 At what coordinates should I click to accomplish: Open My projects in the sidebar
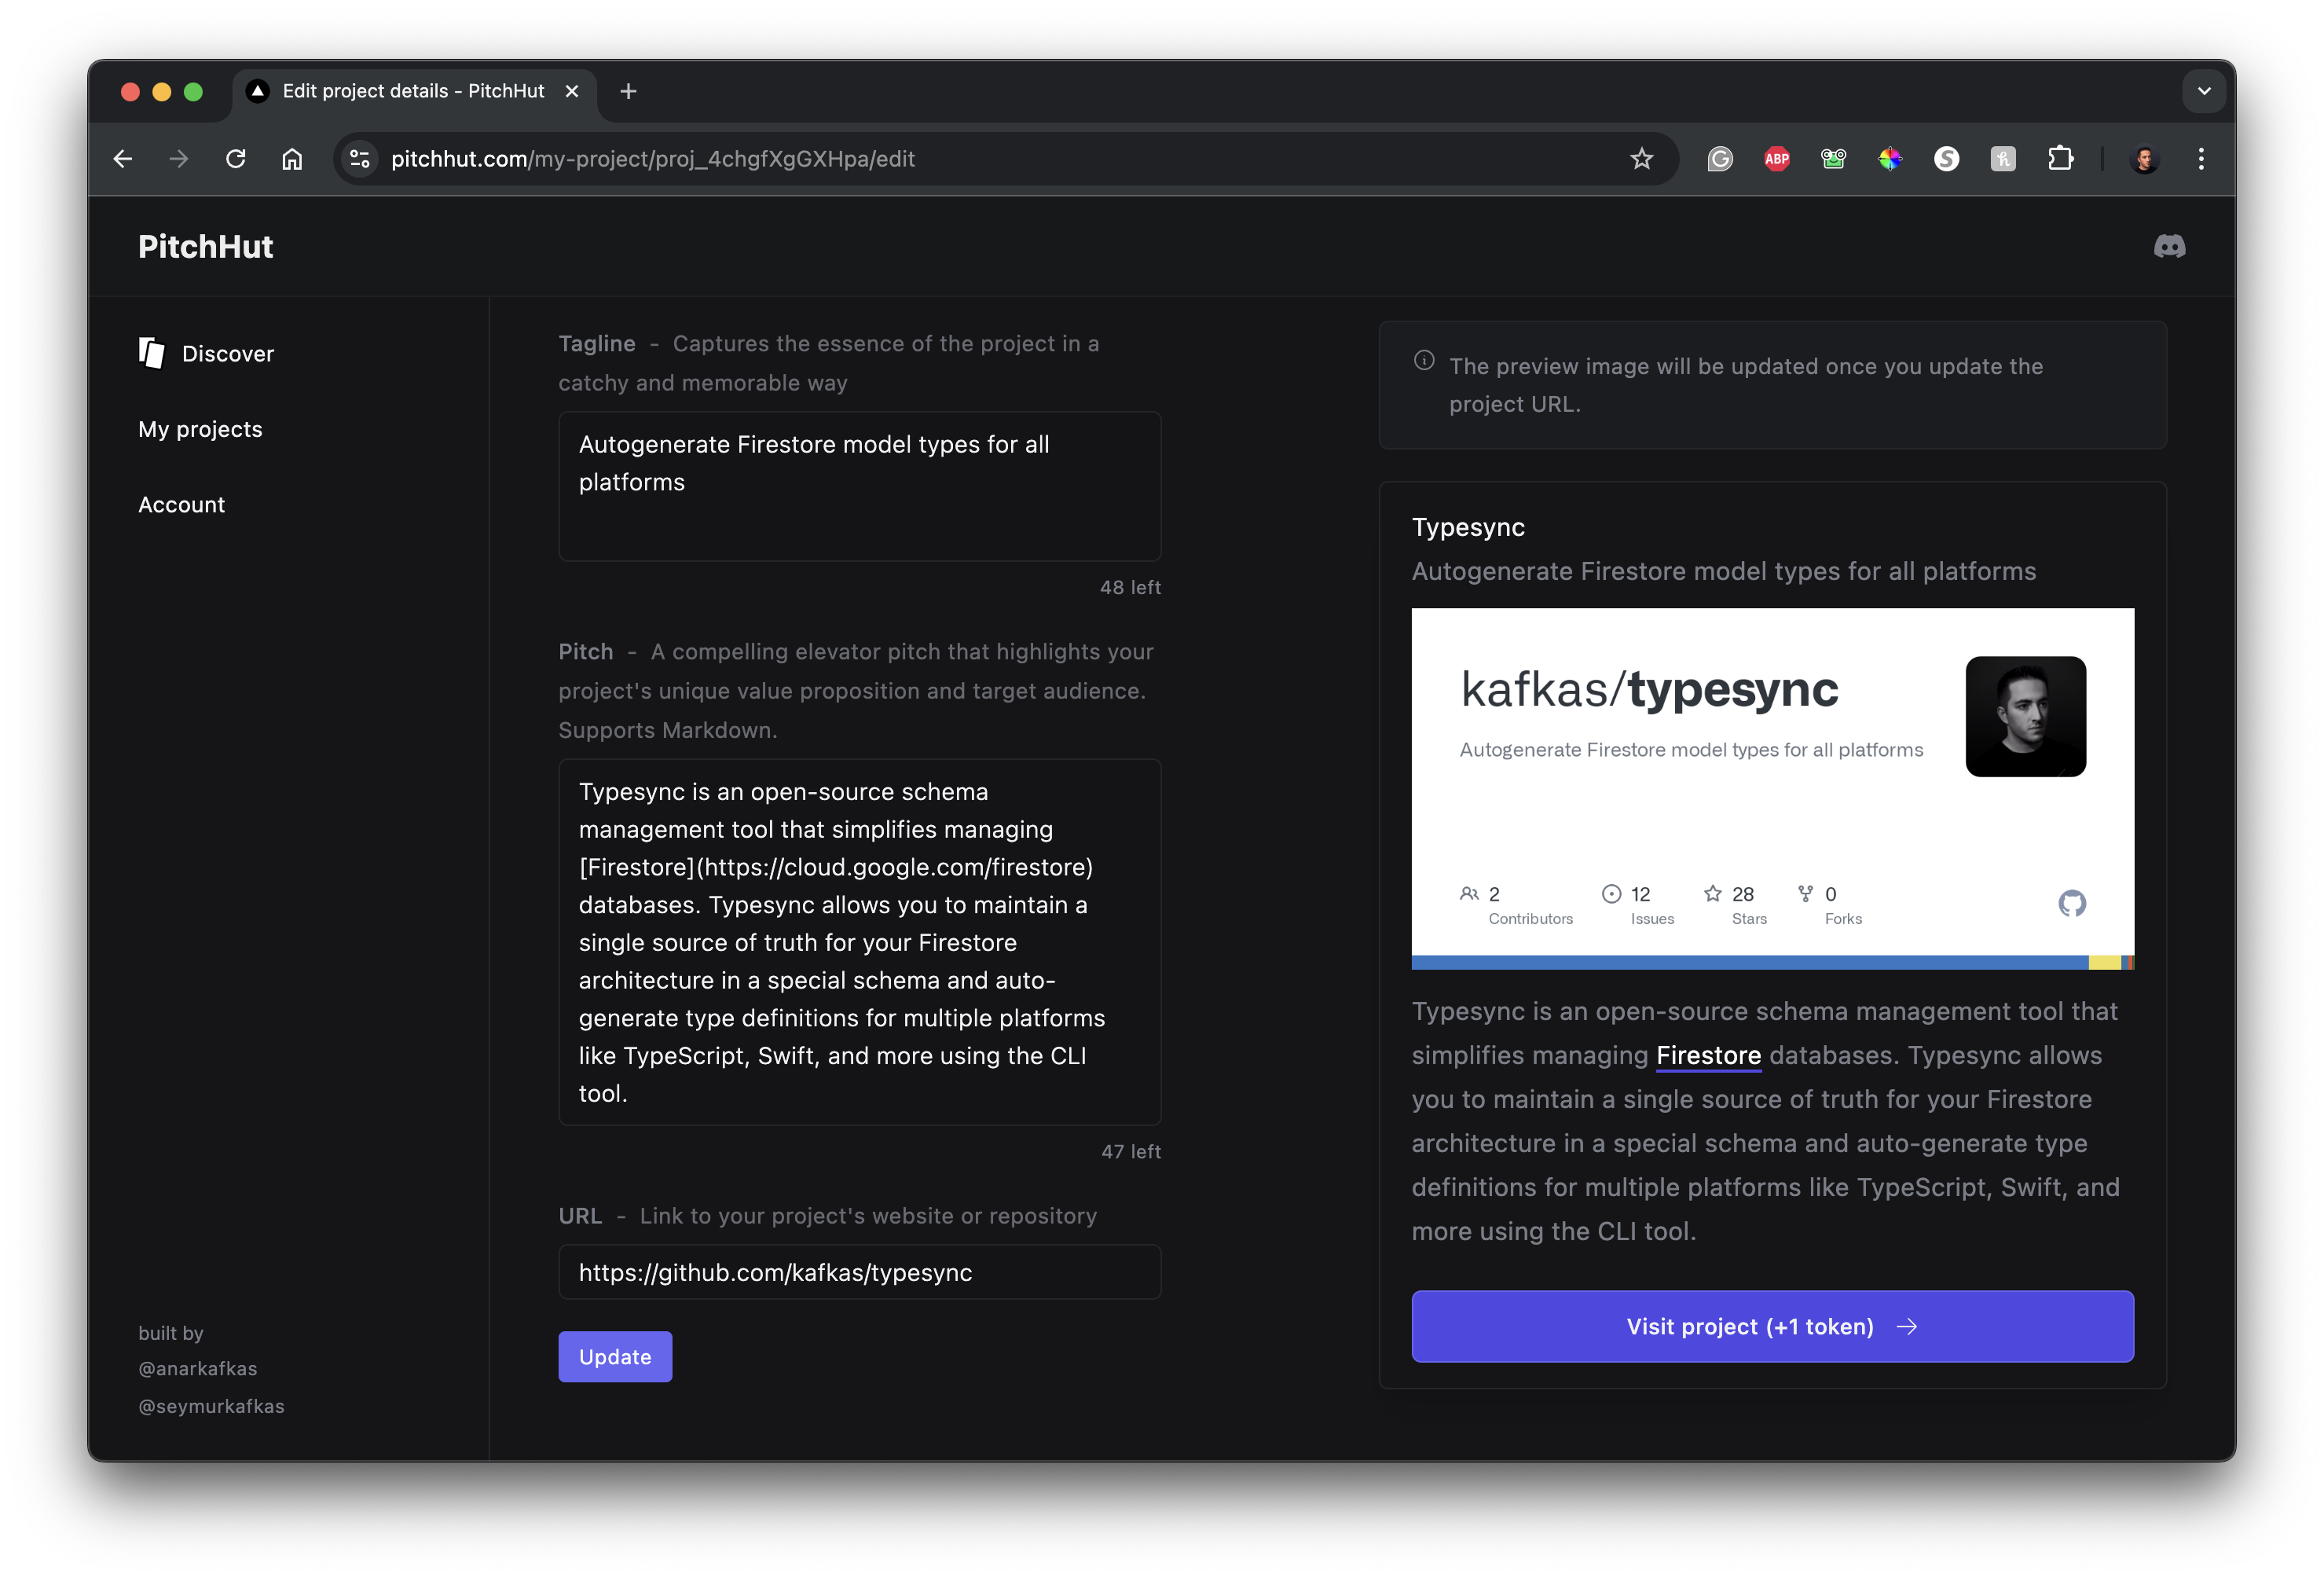point(200,429)
